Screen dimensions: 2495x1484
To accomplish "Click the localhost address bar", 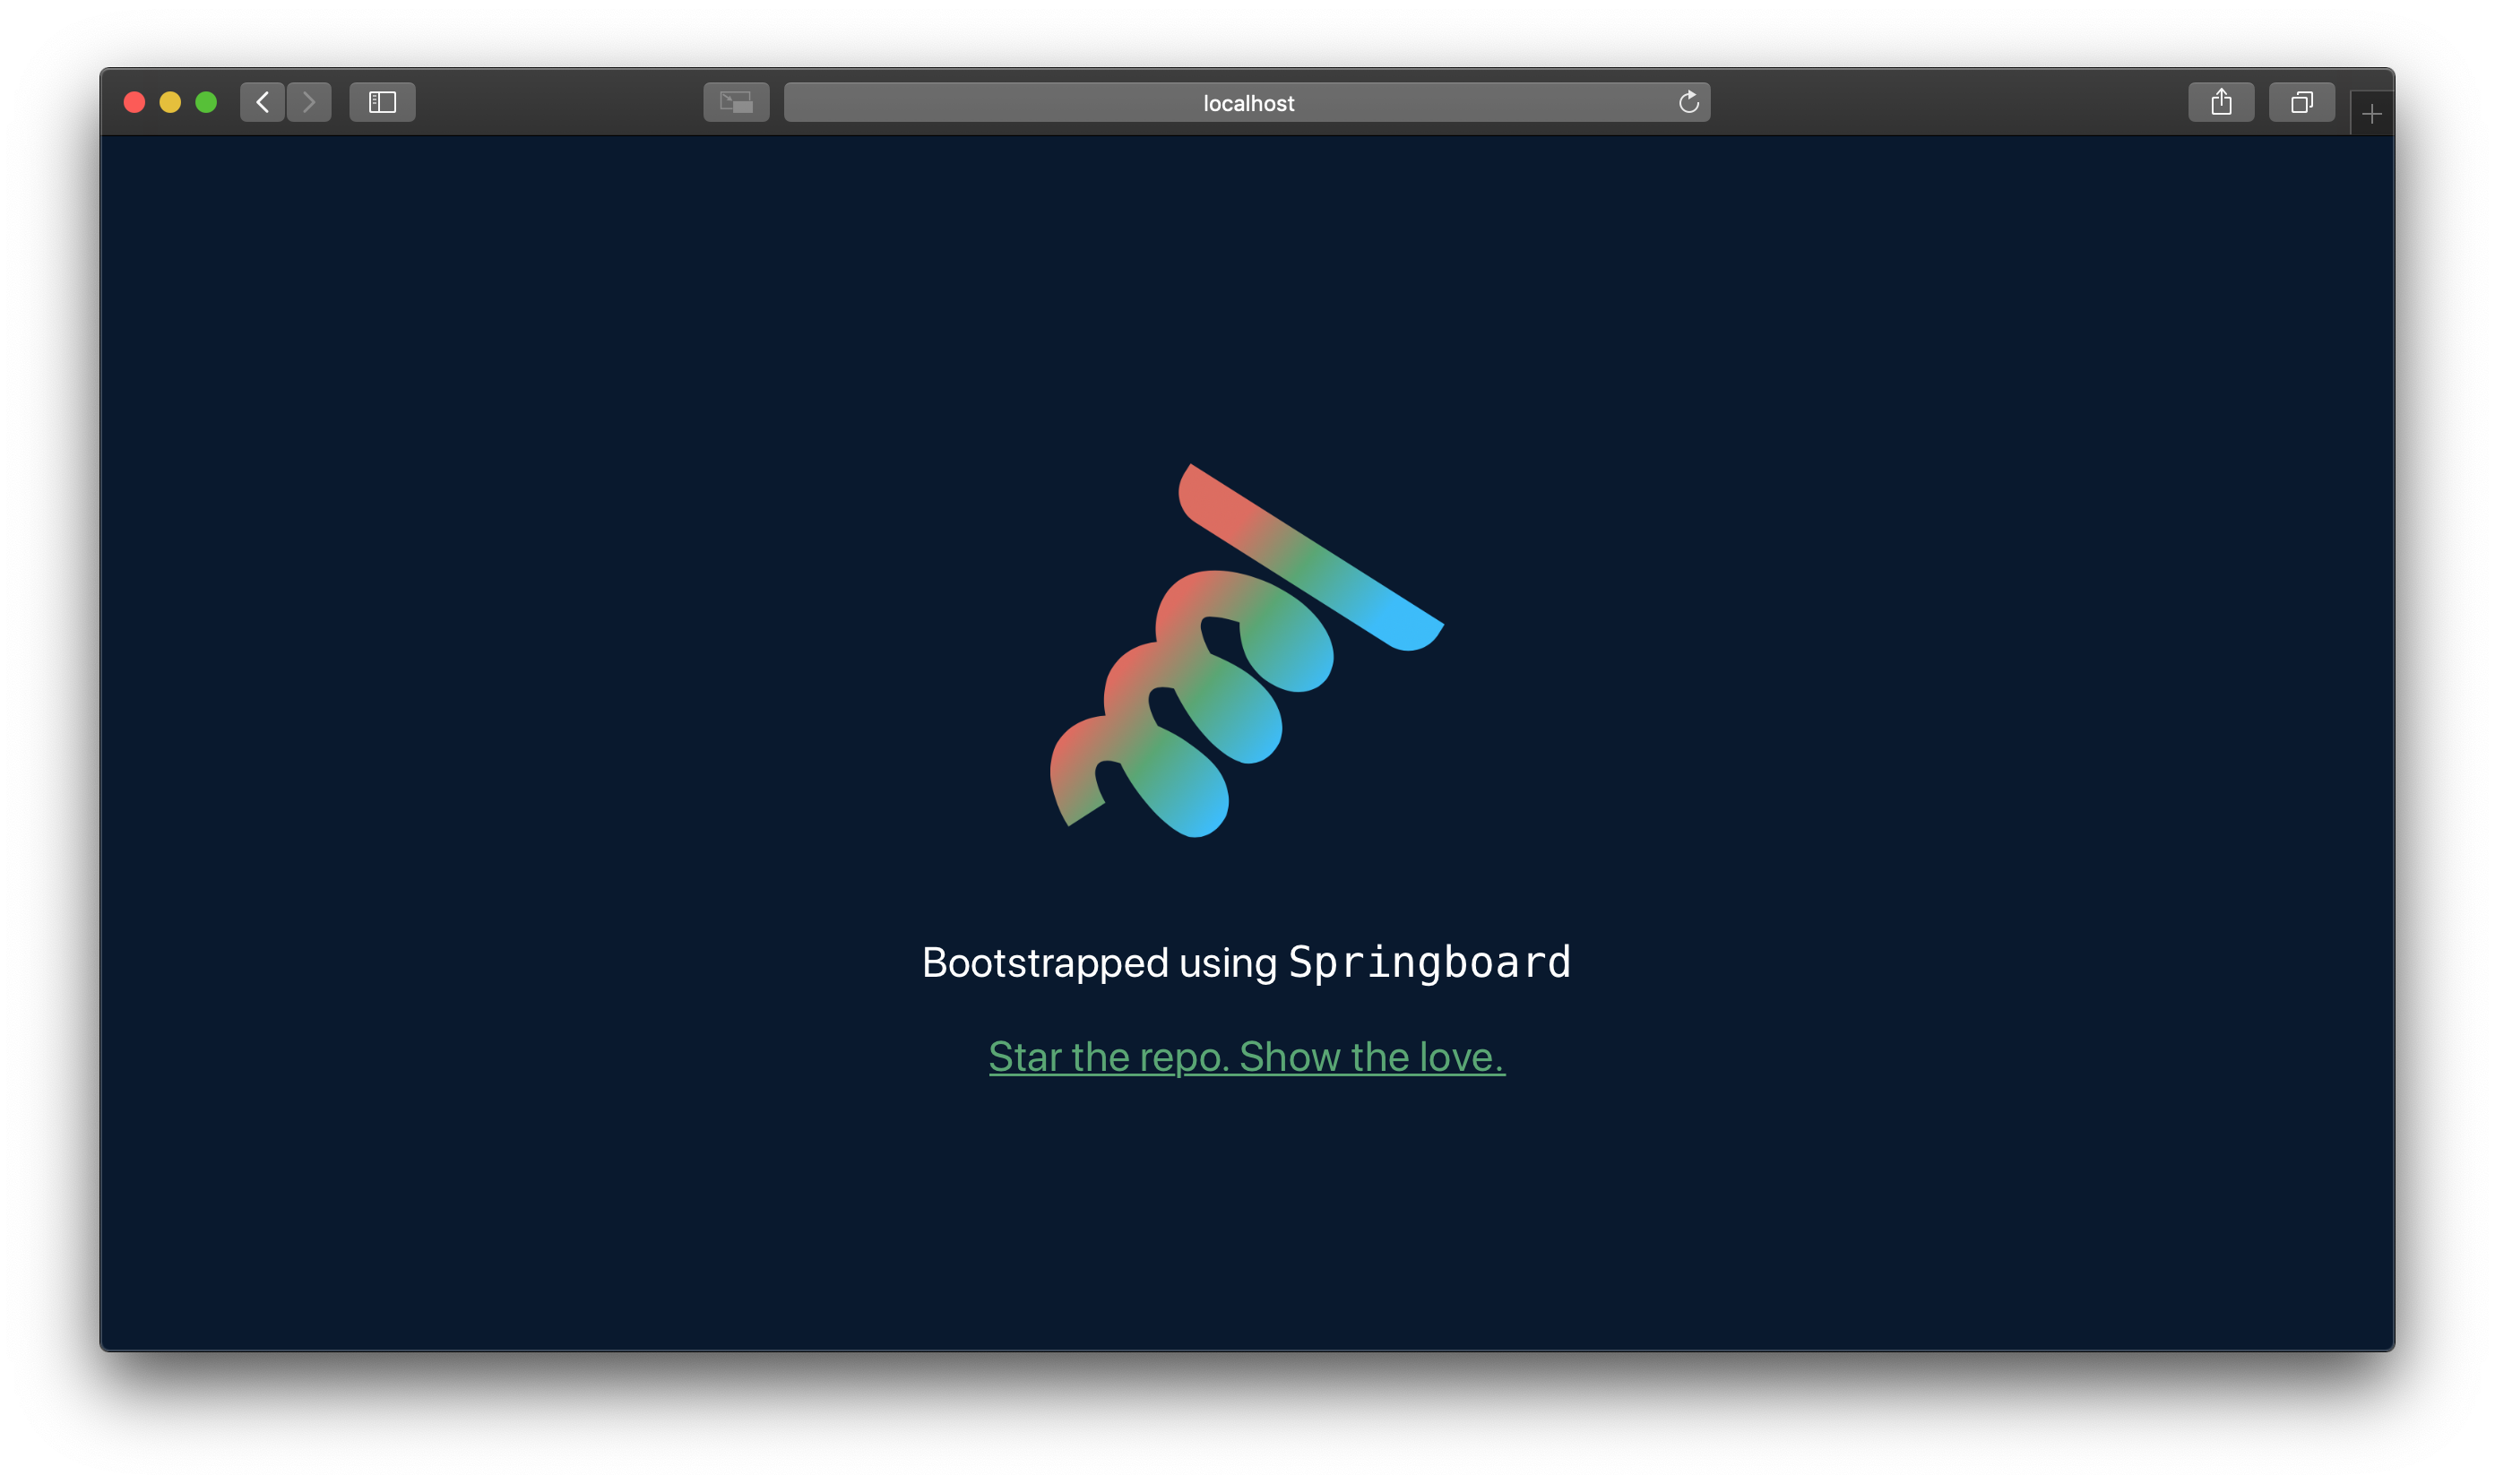I will pyautogui.click(x=1000, y=102).
